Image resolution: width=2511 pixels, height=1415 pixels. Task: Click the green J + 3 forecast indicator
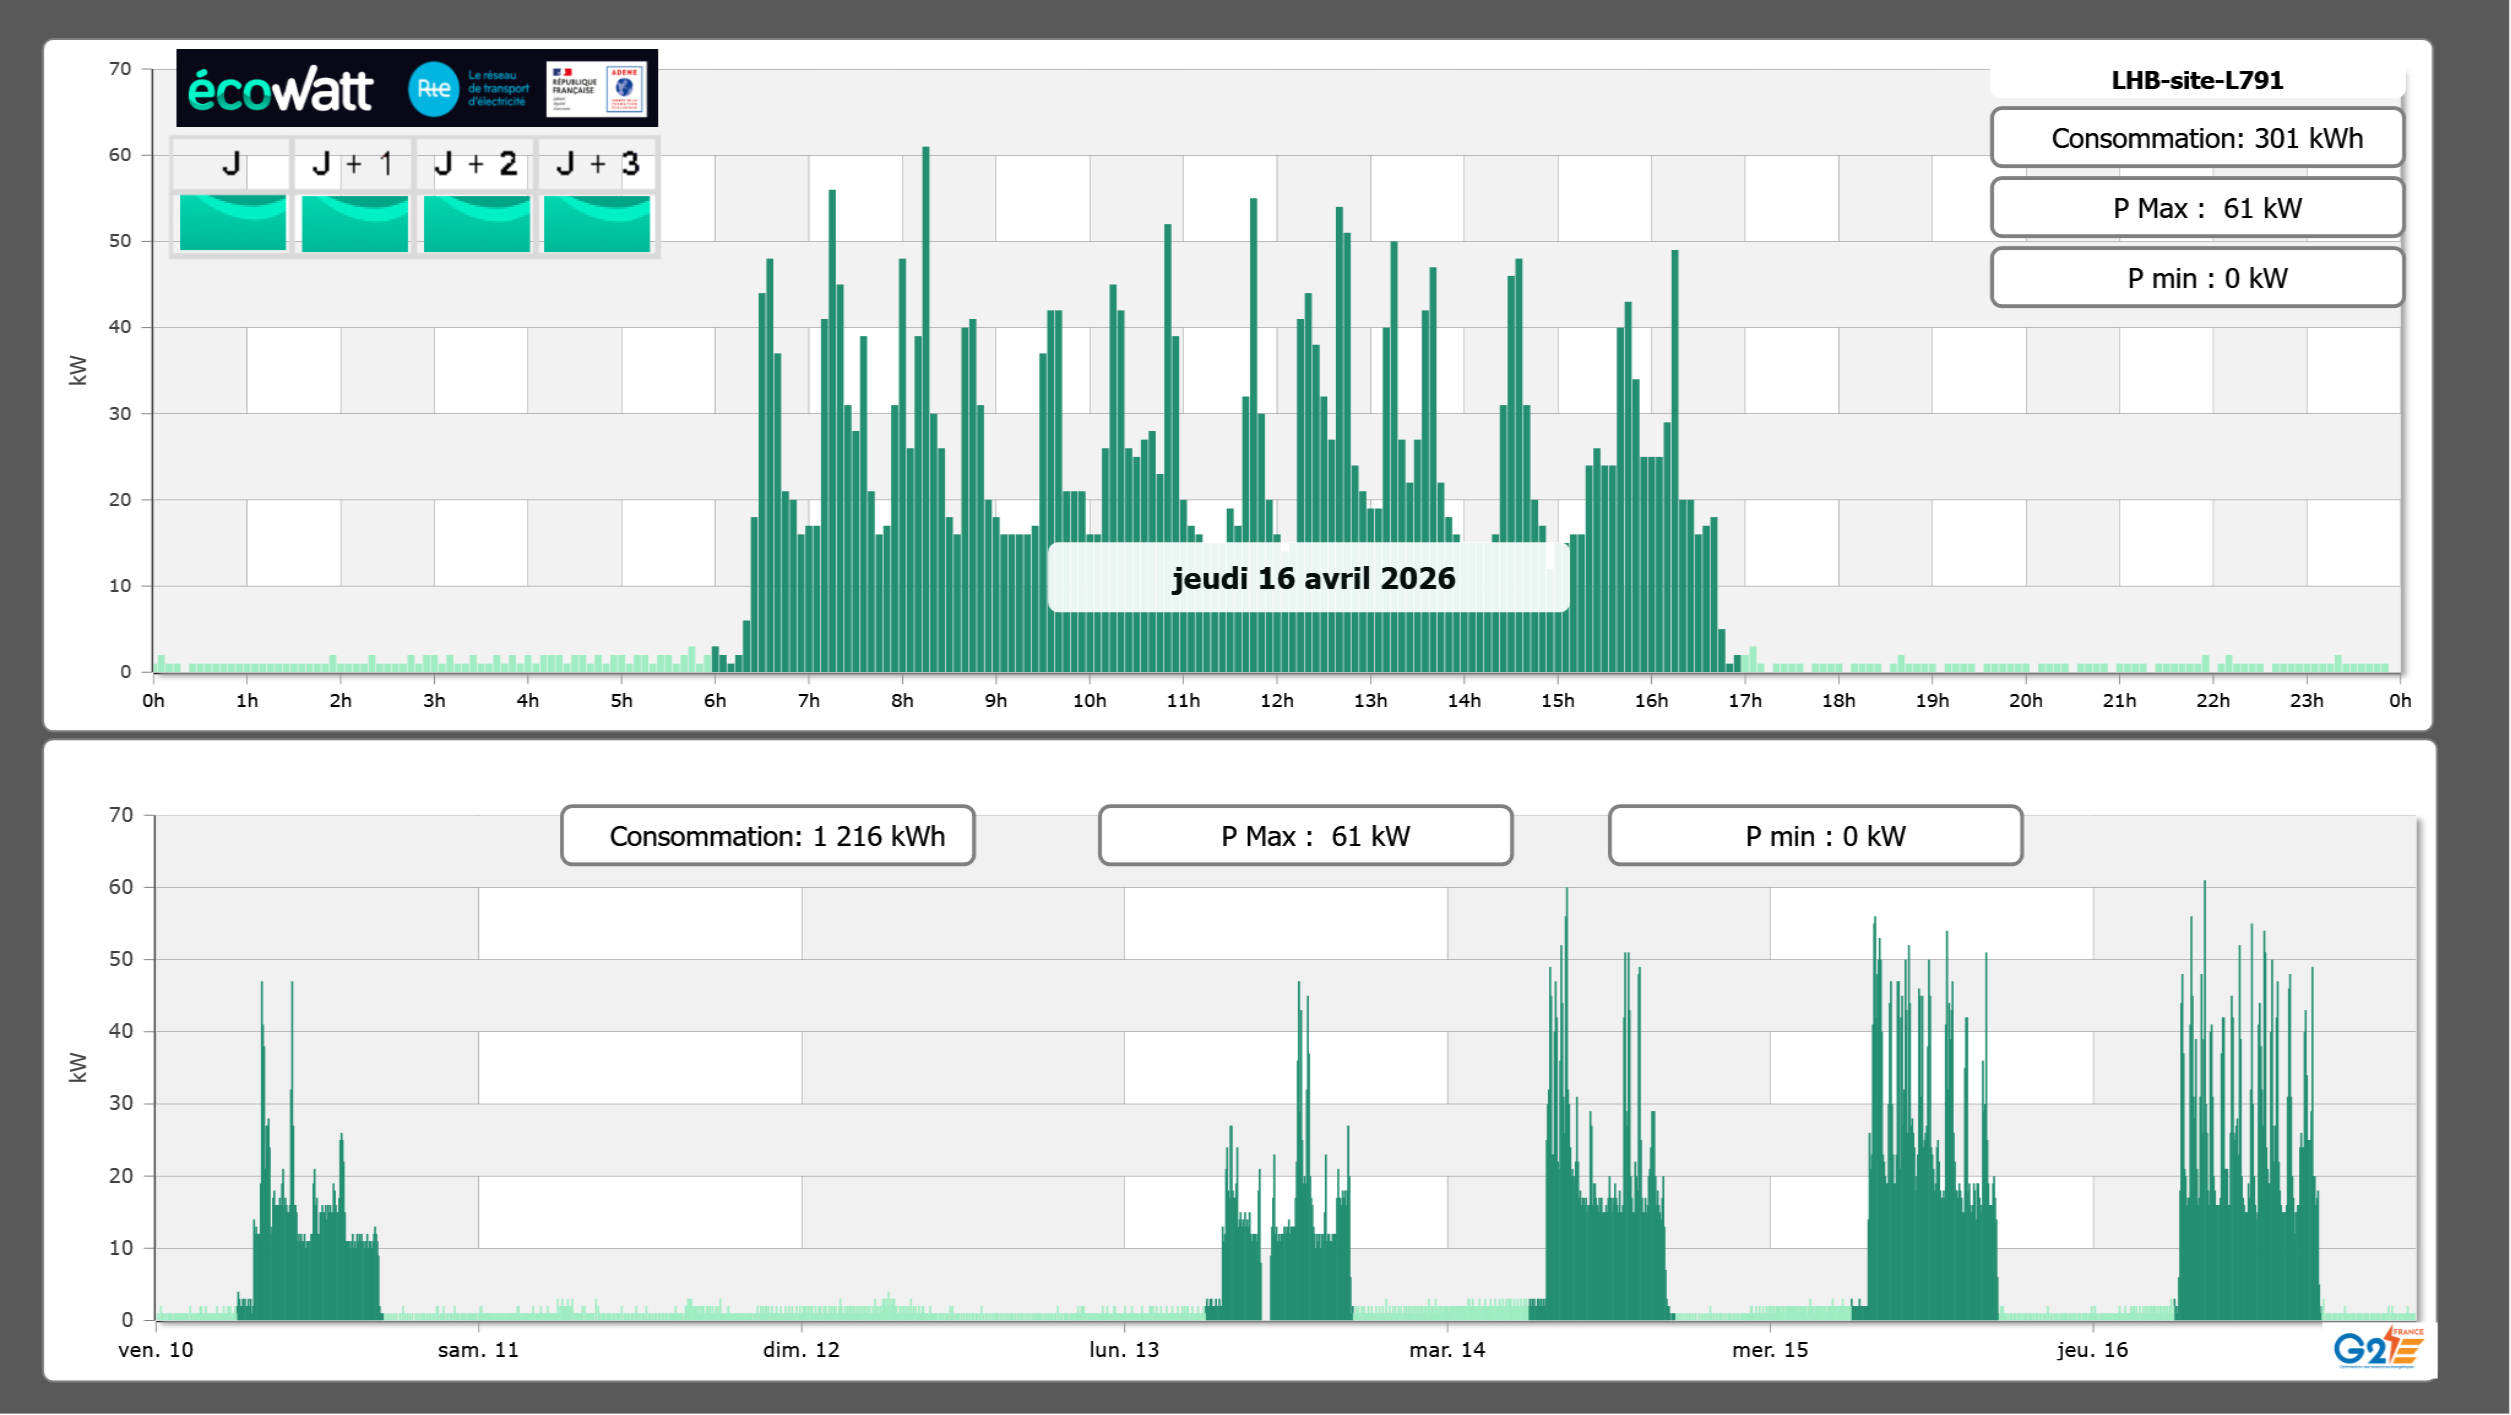tap(597, 223)
